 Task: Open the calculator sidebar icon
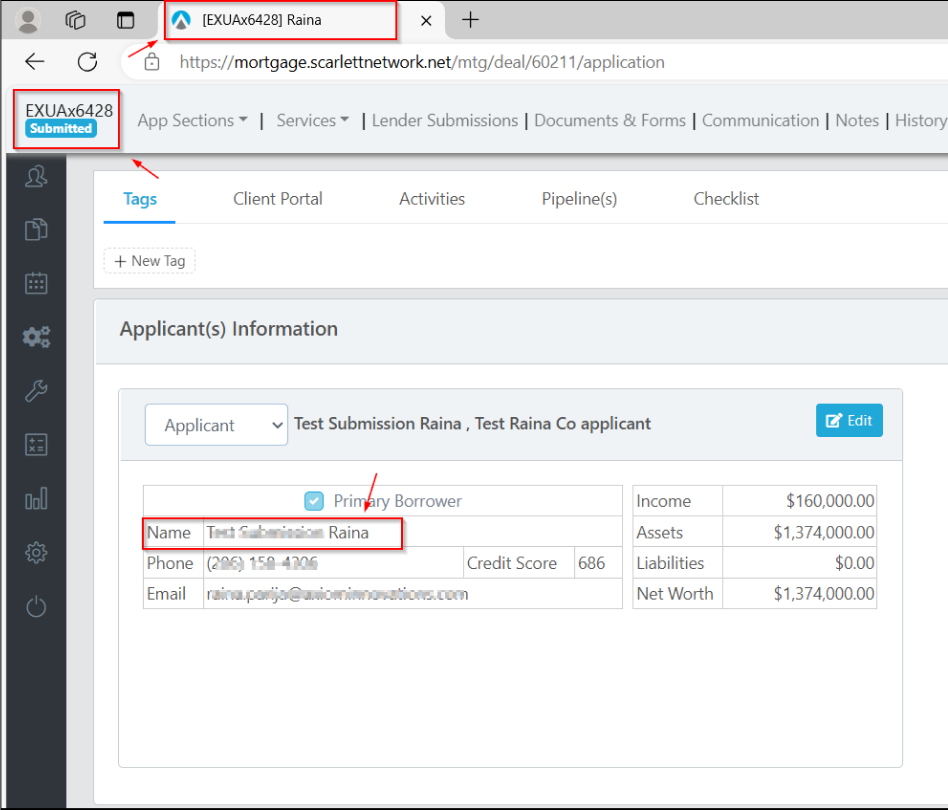point(36,445)
